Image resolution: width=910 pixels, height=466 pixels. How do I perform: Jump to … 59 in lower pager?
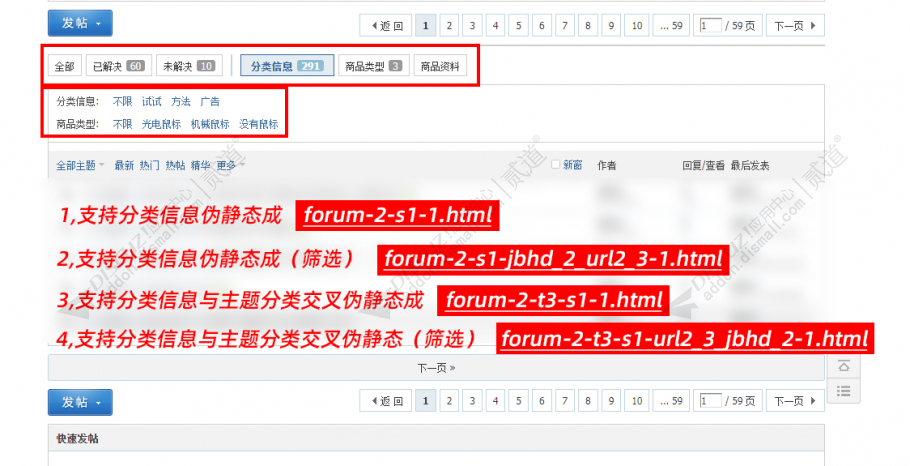(671, 401)
